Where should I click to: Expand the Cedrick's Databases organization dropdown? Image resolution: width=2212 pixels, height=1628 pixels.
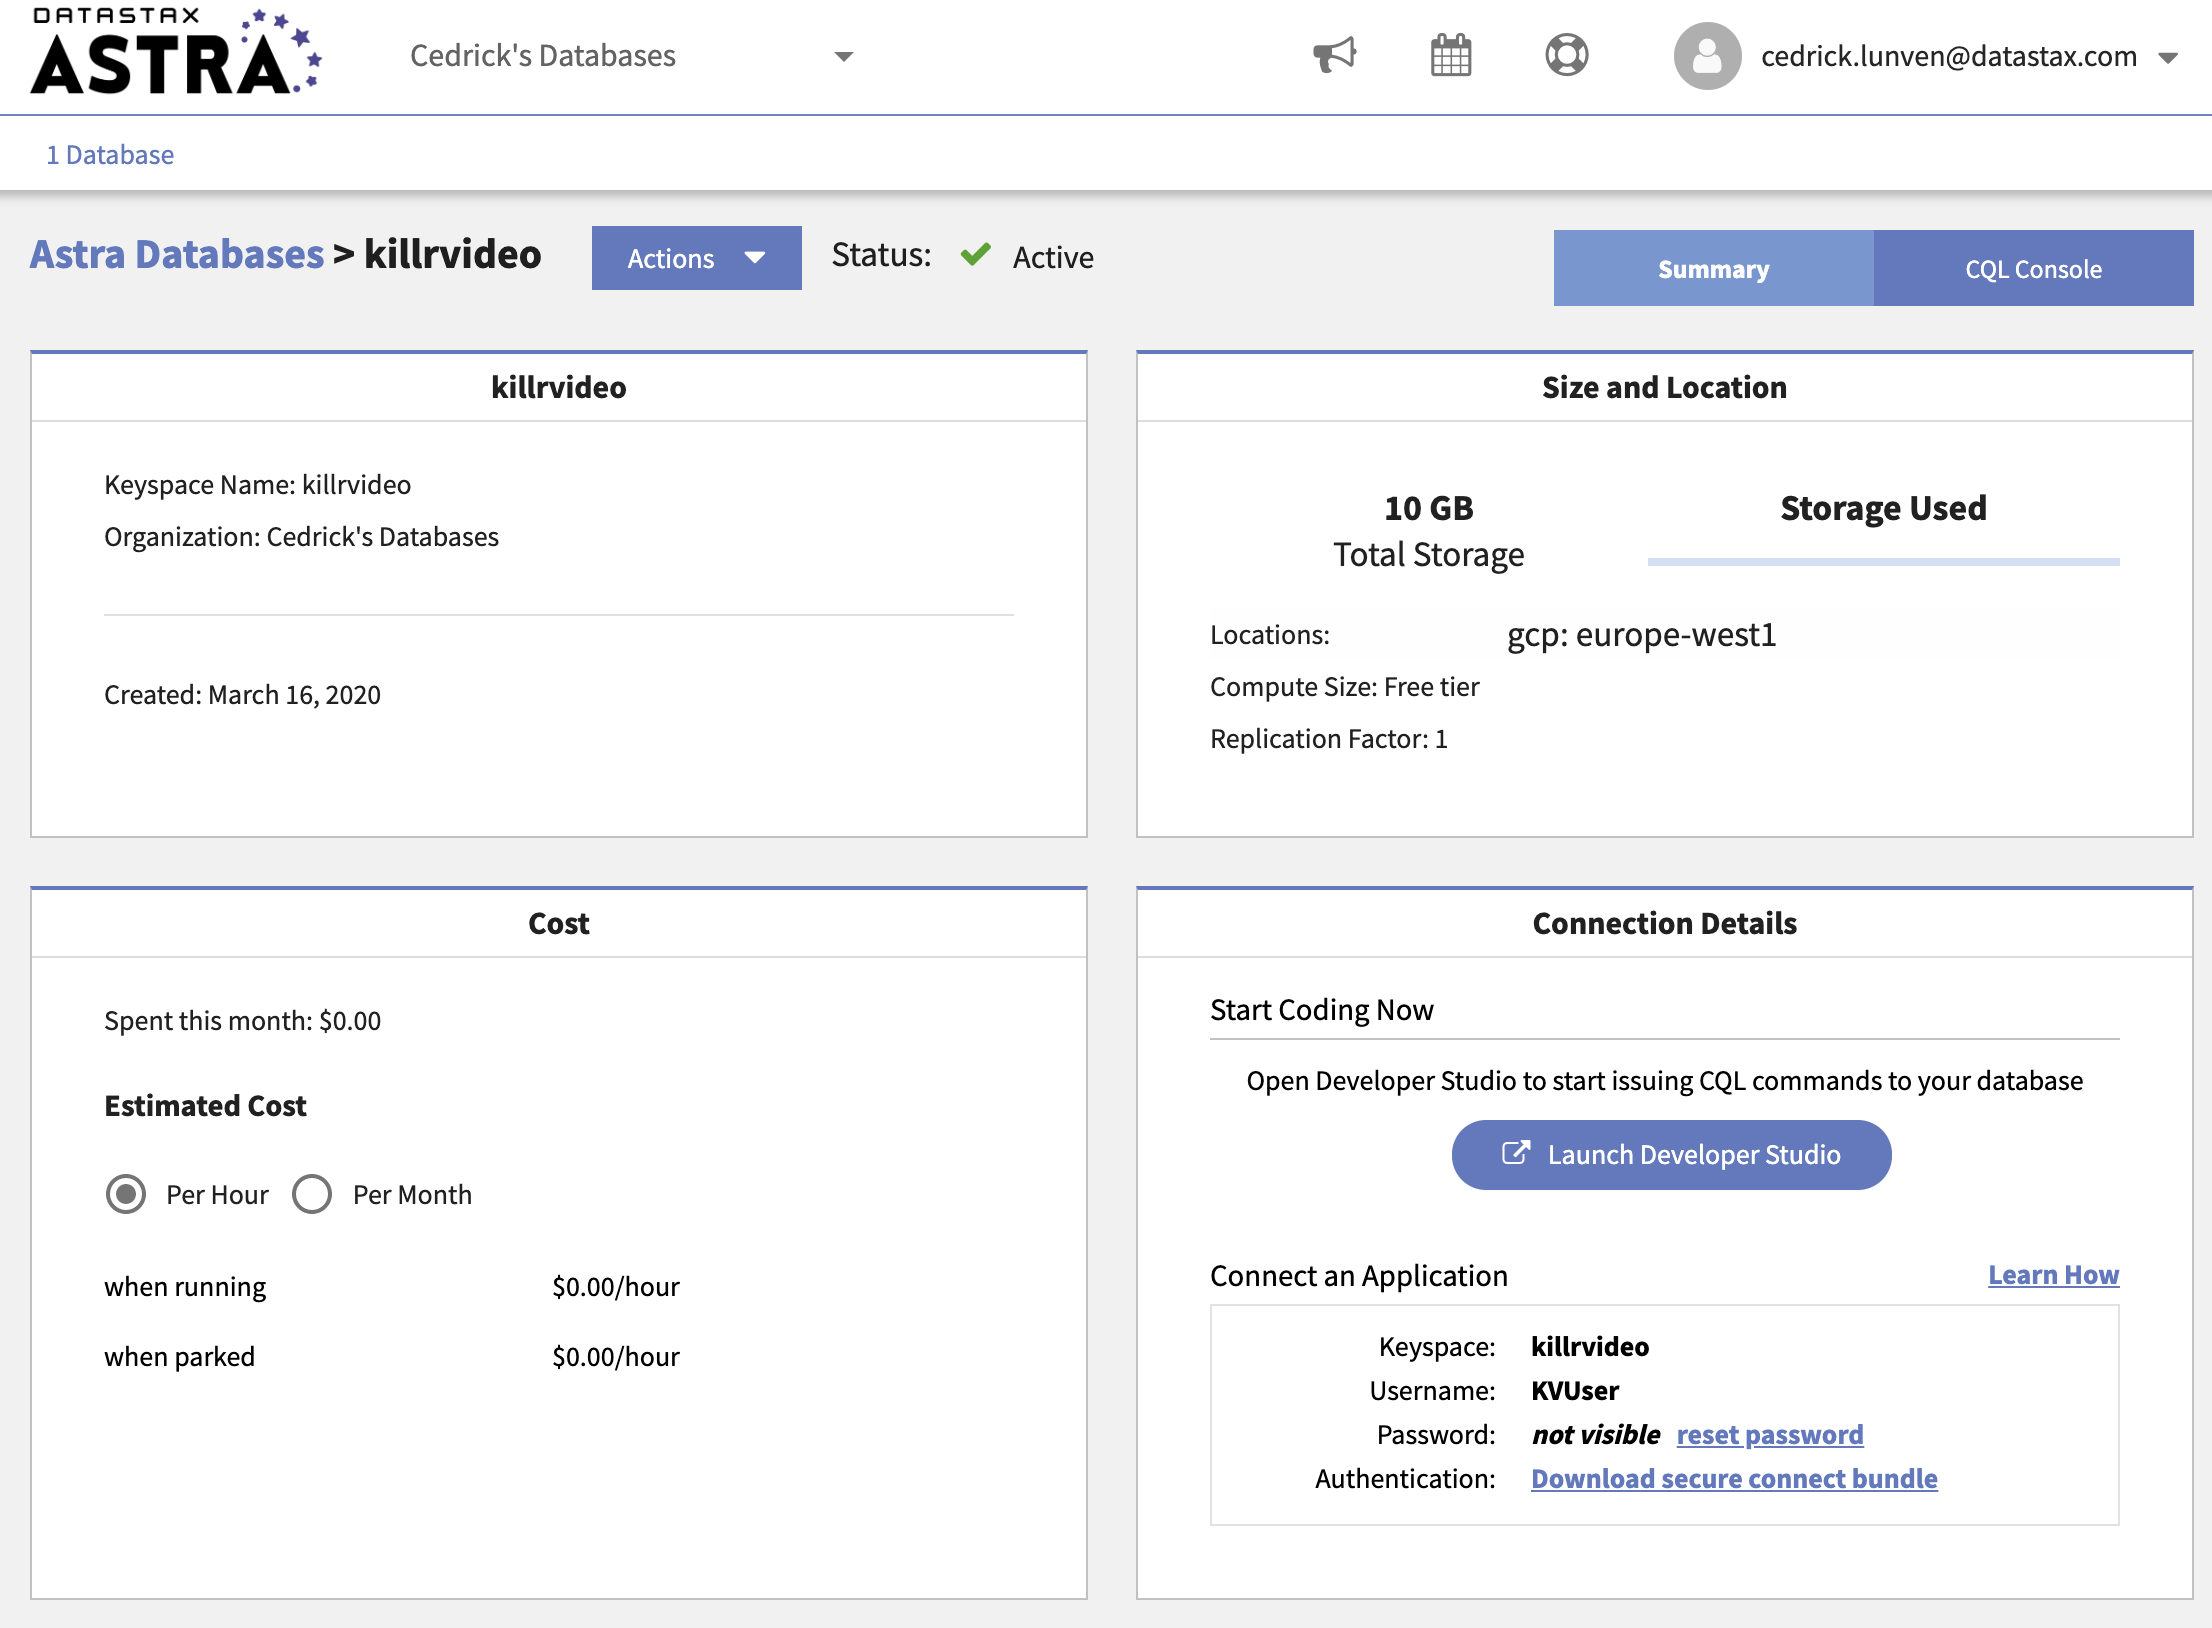pyautogui.click(x=843, y=57)
